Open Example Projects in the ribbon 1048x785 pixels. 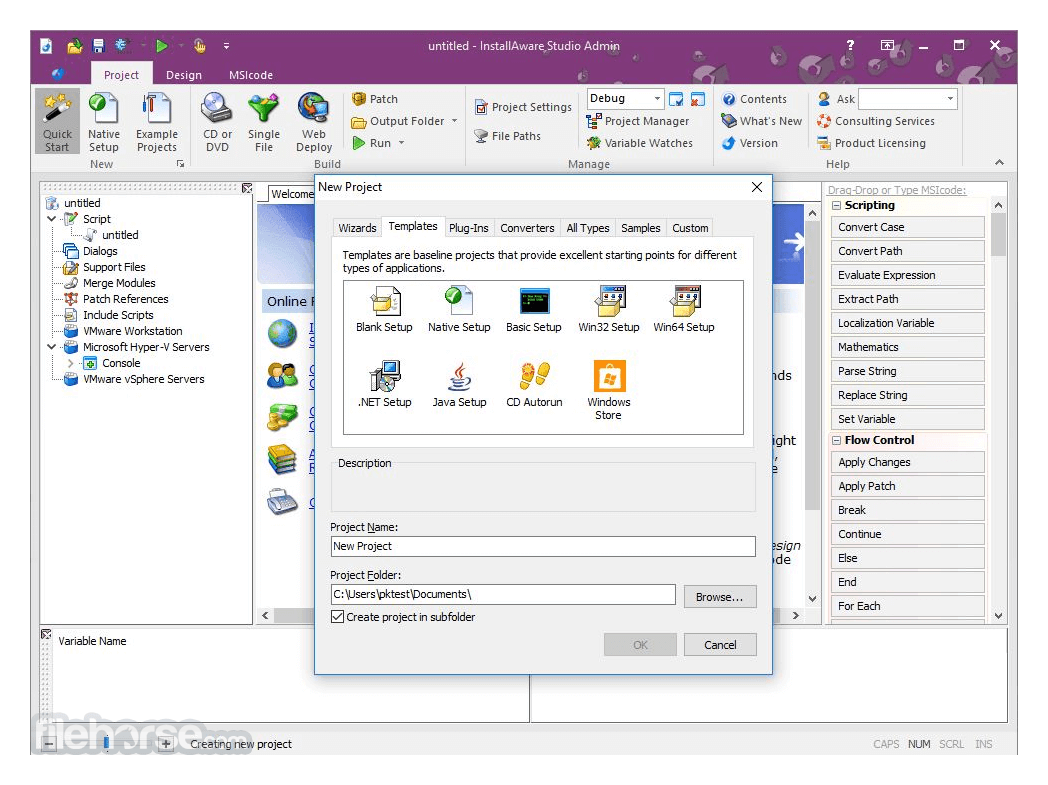pyautogui.click(x=156, y=122)
